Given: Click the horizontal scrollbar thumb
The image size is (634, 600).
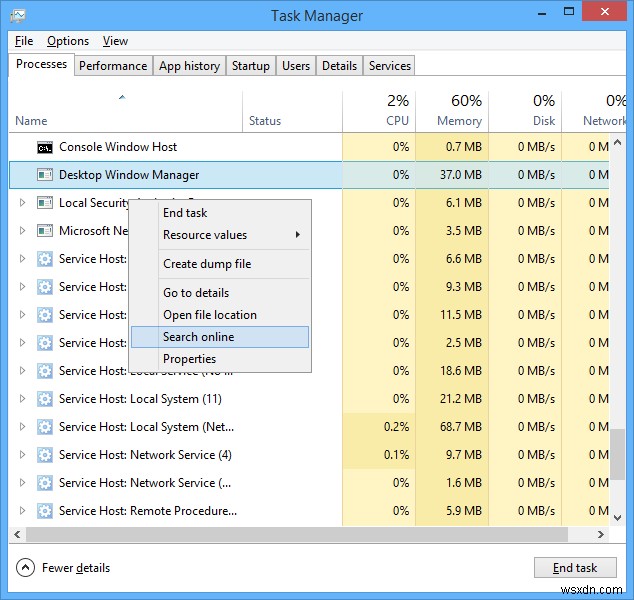Looking at the screenshot, I should tap(297, 534).
